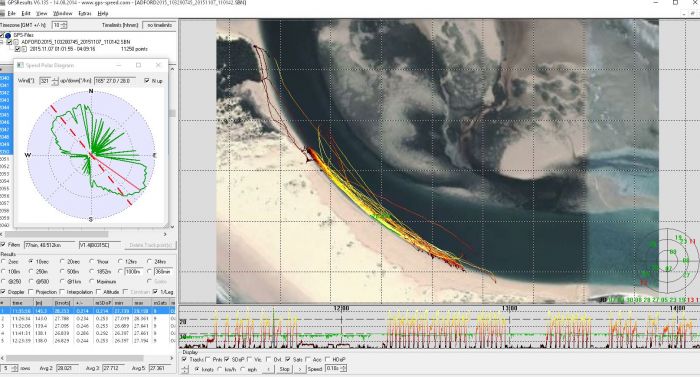Click the polar diagram compass plot

(91, 155)
